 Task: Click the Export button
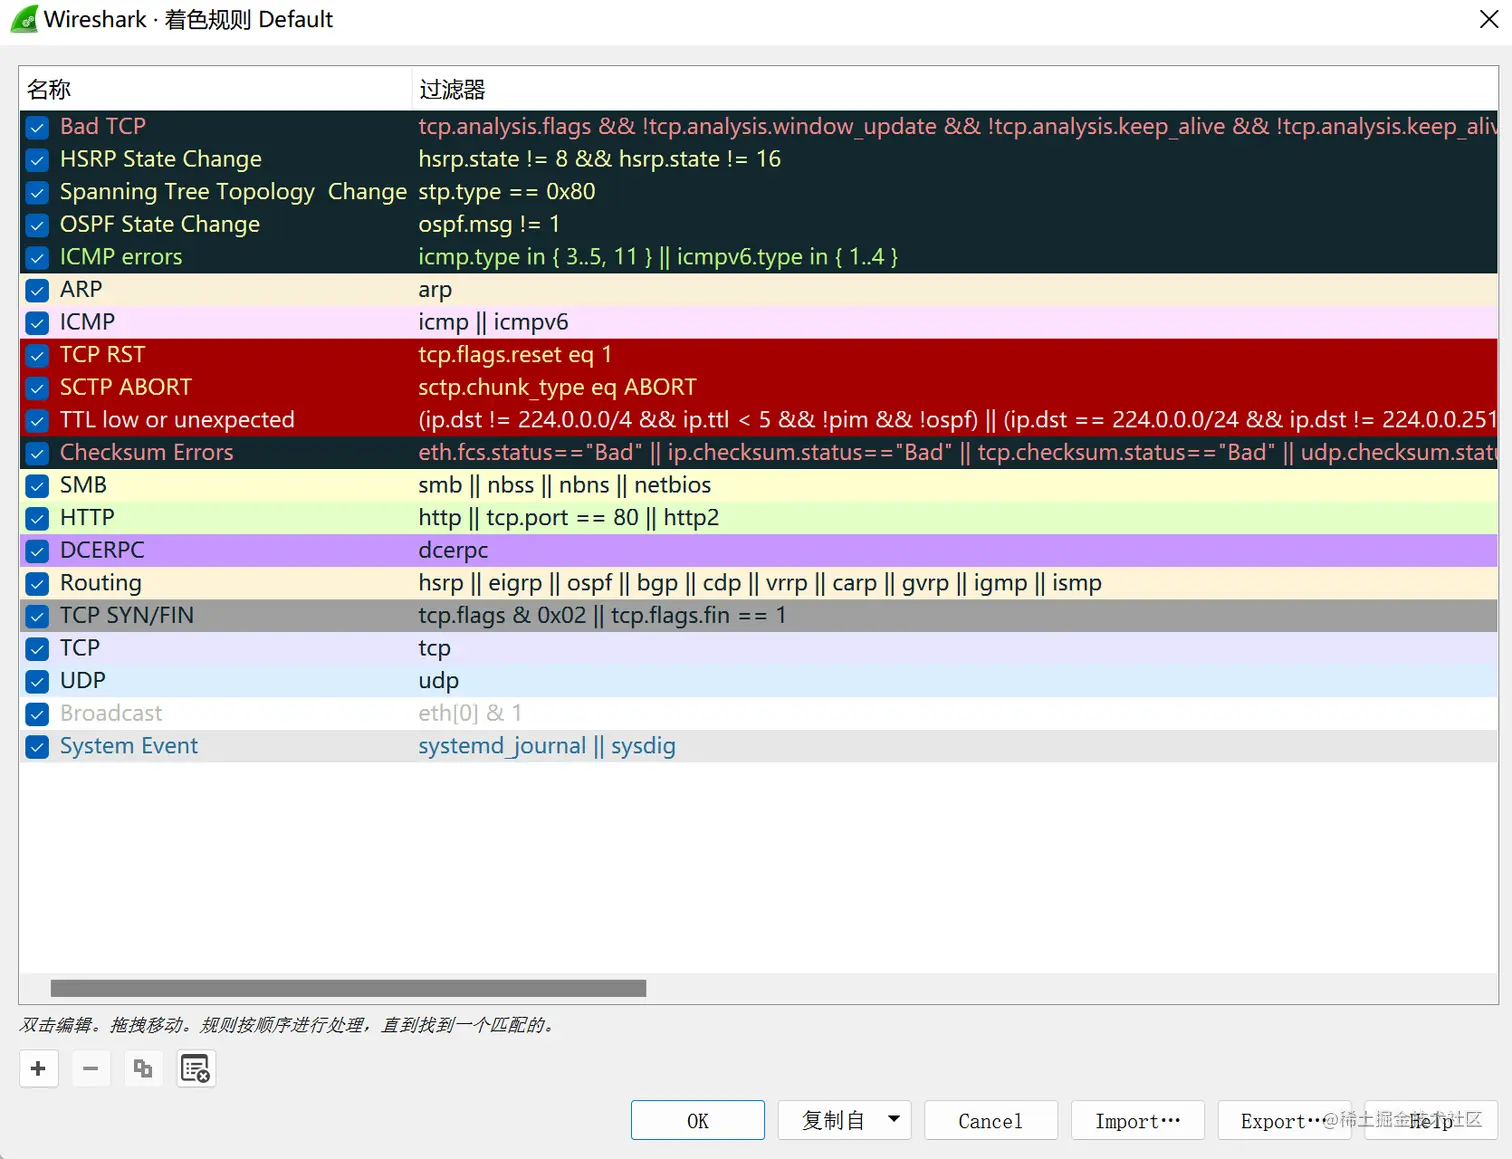click(x=1284, y=1120)
